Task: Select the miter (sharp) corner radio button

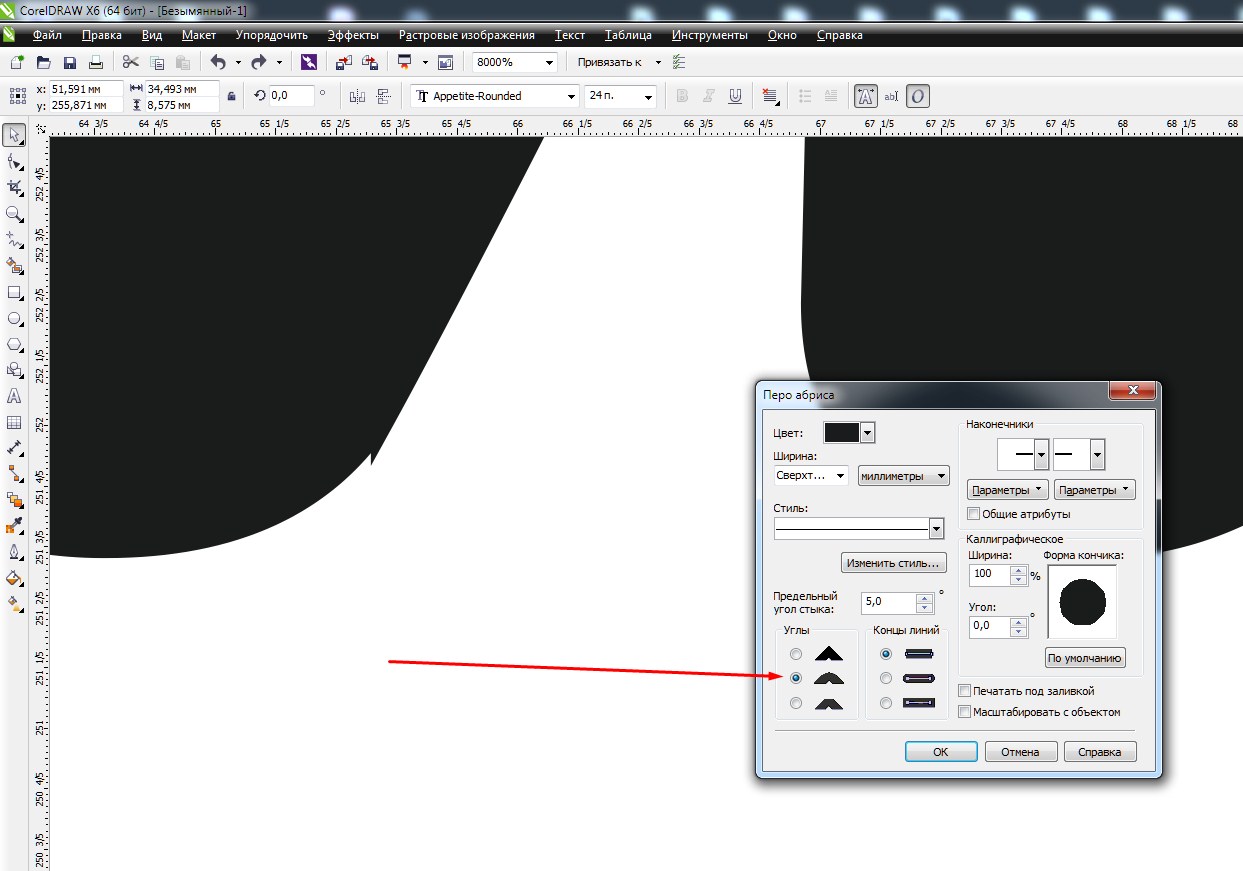Action: pos(796,654)
